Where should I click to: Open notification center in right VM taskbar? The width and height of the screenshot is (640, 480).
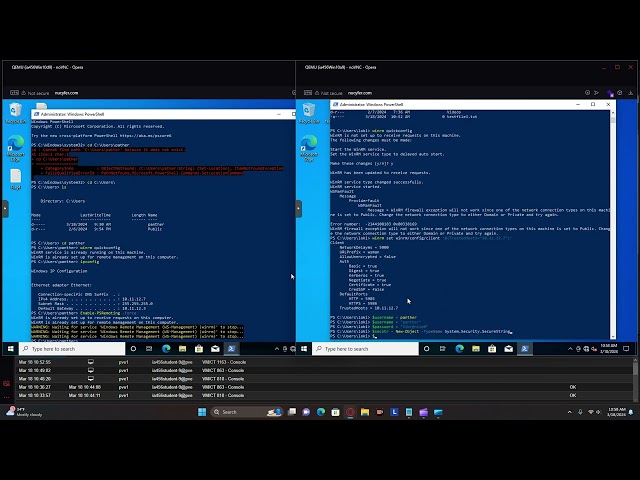(626, 349)
